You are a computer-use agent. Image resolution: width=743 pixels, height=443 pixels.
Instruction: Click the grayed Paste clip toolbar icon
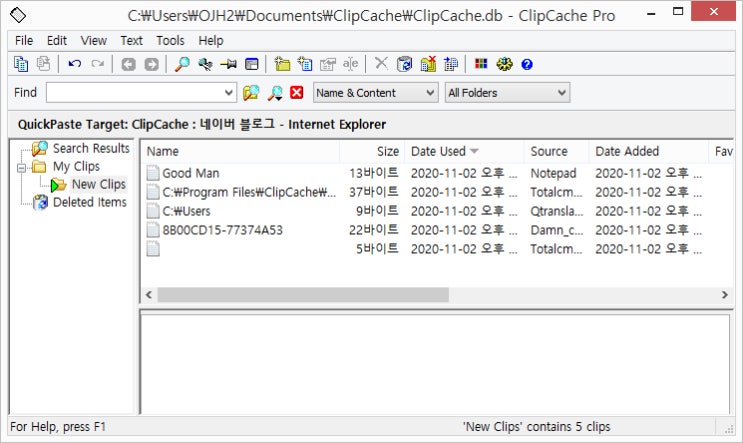point(44,64)
